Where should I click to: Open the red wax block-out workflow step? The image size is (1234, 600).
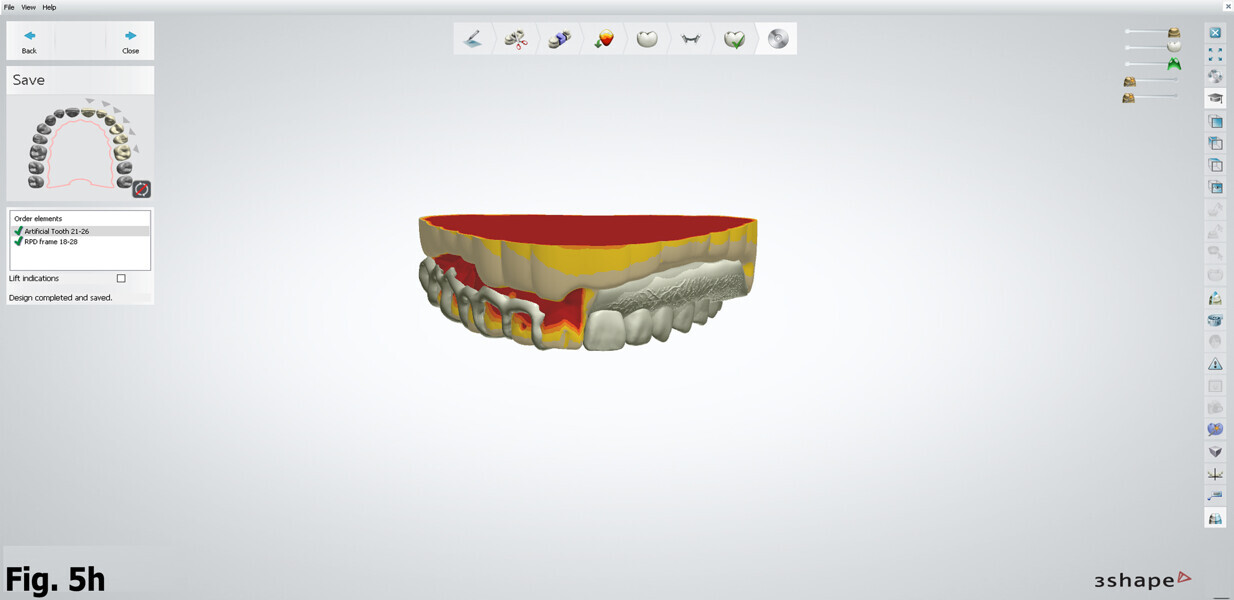click(x=603, y=39)
